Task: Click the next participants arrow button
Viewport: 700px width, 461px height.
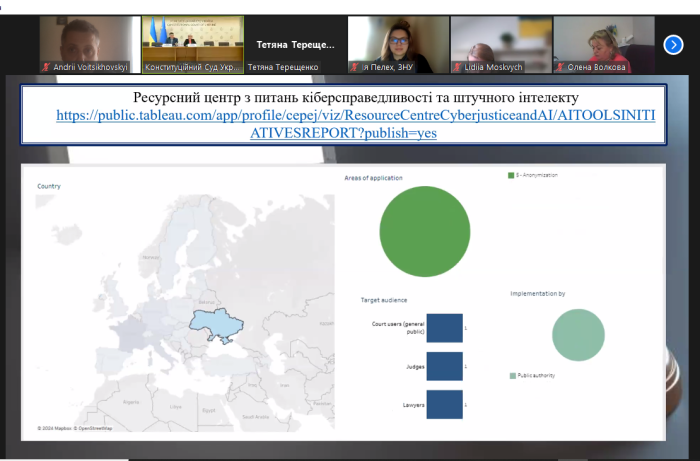Action: click(673, 43)
